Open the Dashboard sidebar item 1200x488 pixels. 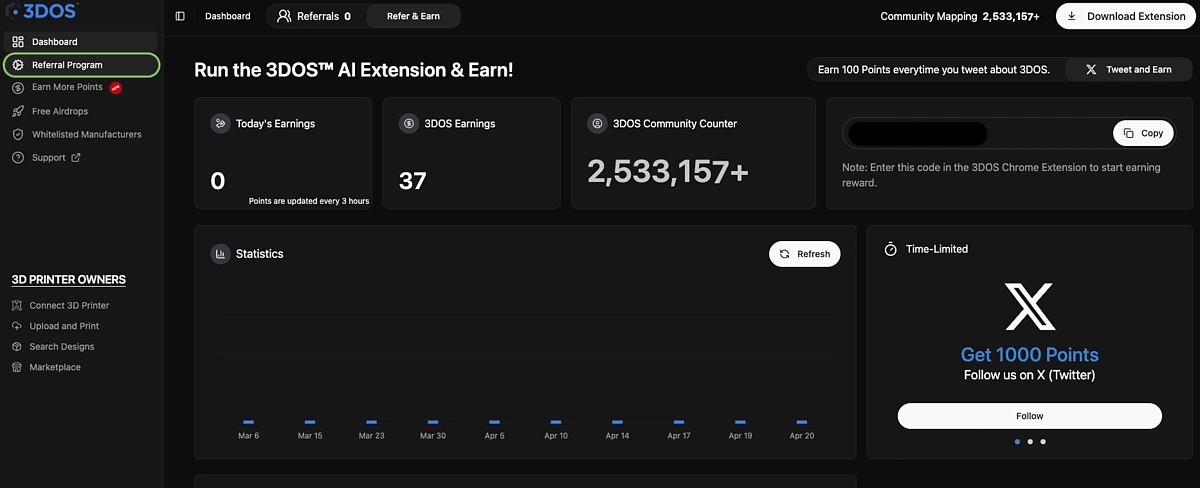80,42
